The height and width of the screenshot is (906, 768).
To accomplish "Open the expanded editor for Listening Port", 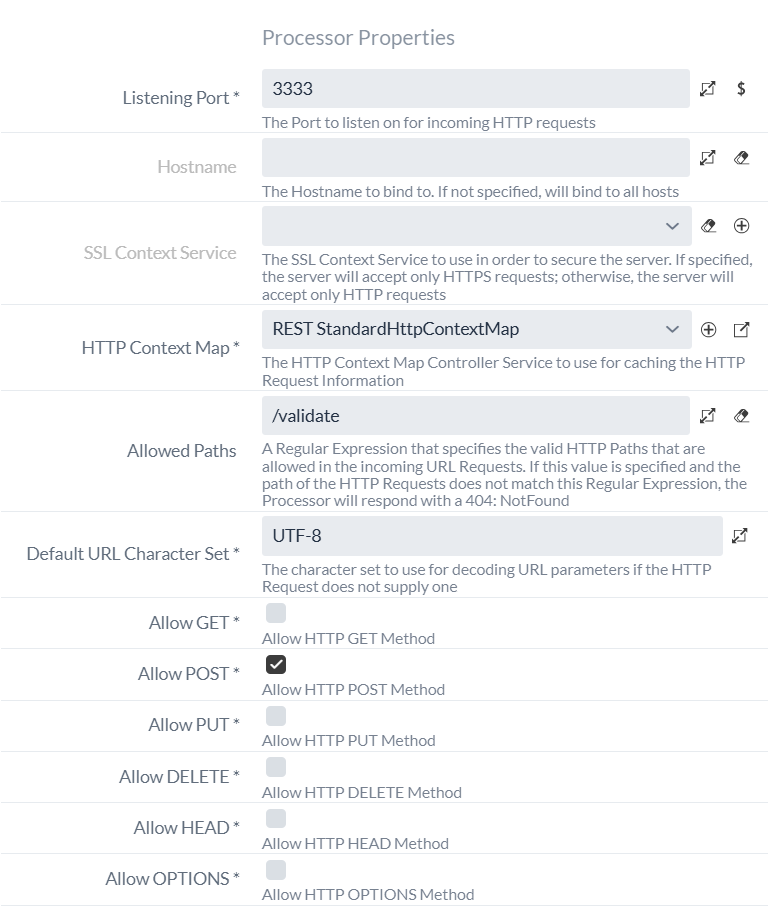I will click(708, 89).
